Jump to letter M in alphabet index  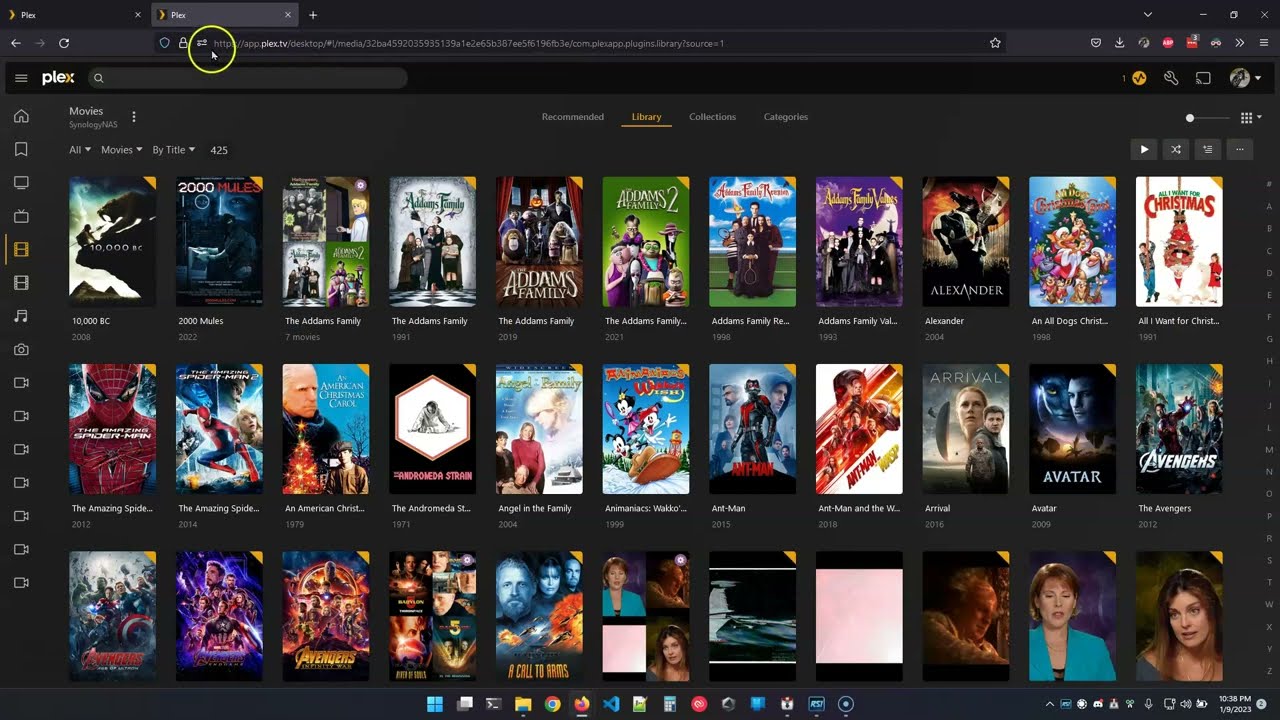pyautogui.click(x=1269, y=450)
